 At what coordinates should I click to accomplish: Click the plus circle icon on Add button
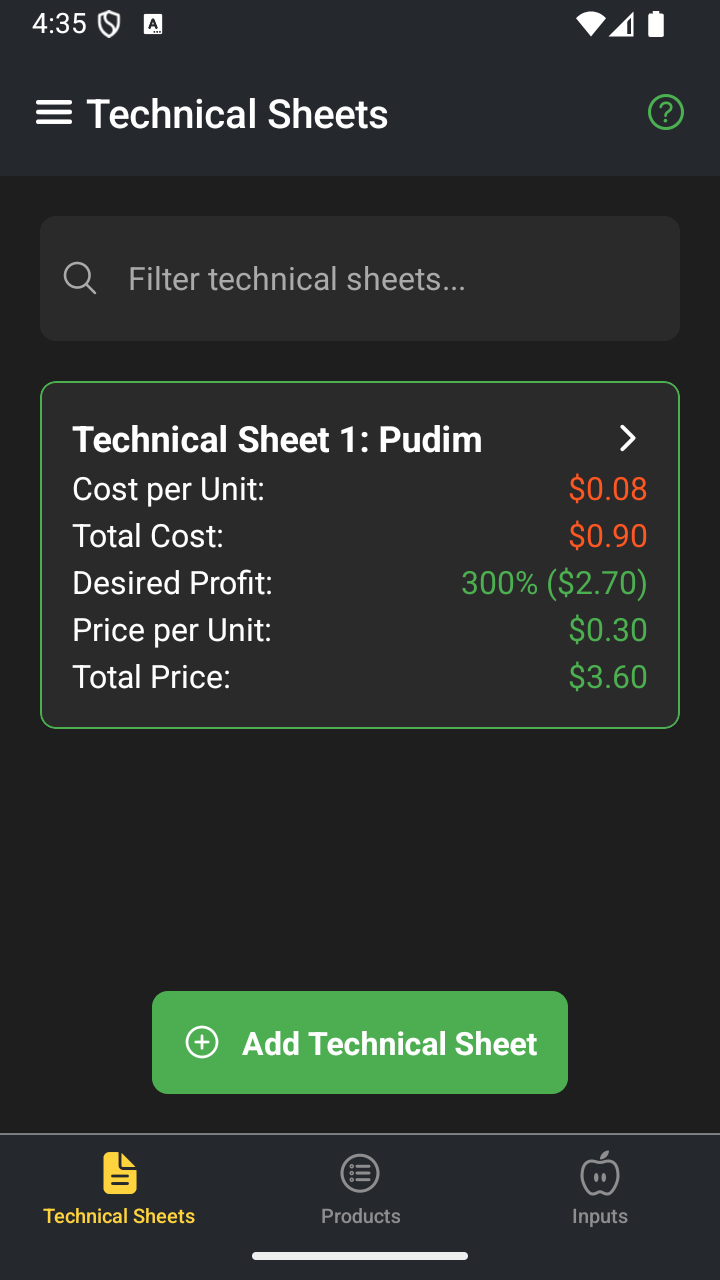tap(202, 1043)
